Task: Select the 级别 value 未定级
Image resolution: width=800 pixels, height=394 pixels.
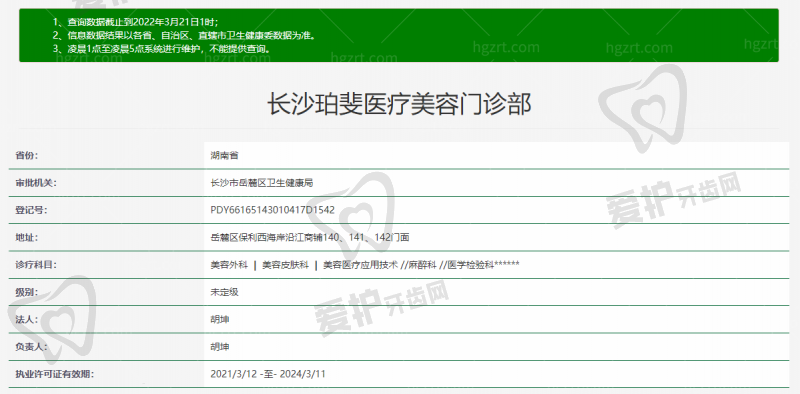Action: click(x=224, y=292)
